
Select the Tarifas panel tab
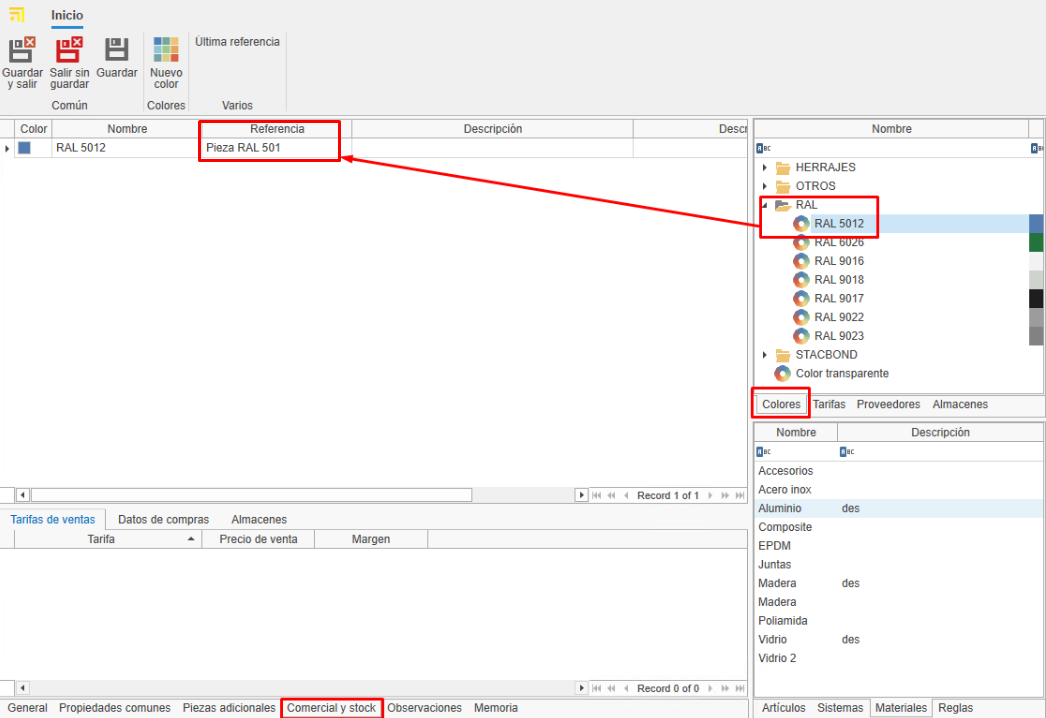tap(829, 404)
